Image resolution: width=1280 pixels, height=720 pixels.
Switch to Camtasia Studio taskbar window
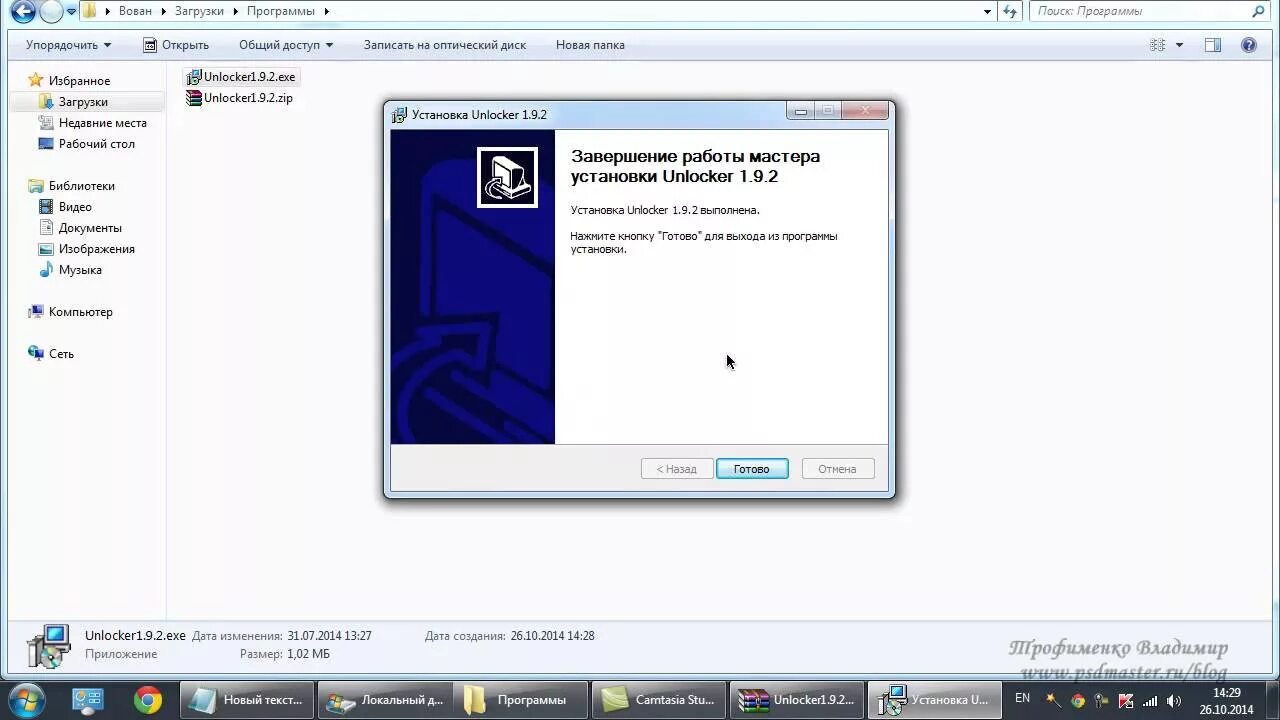pyautogui.click(x=659, y=700)
